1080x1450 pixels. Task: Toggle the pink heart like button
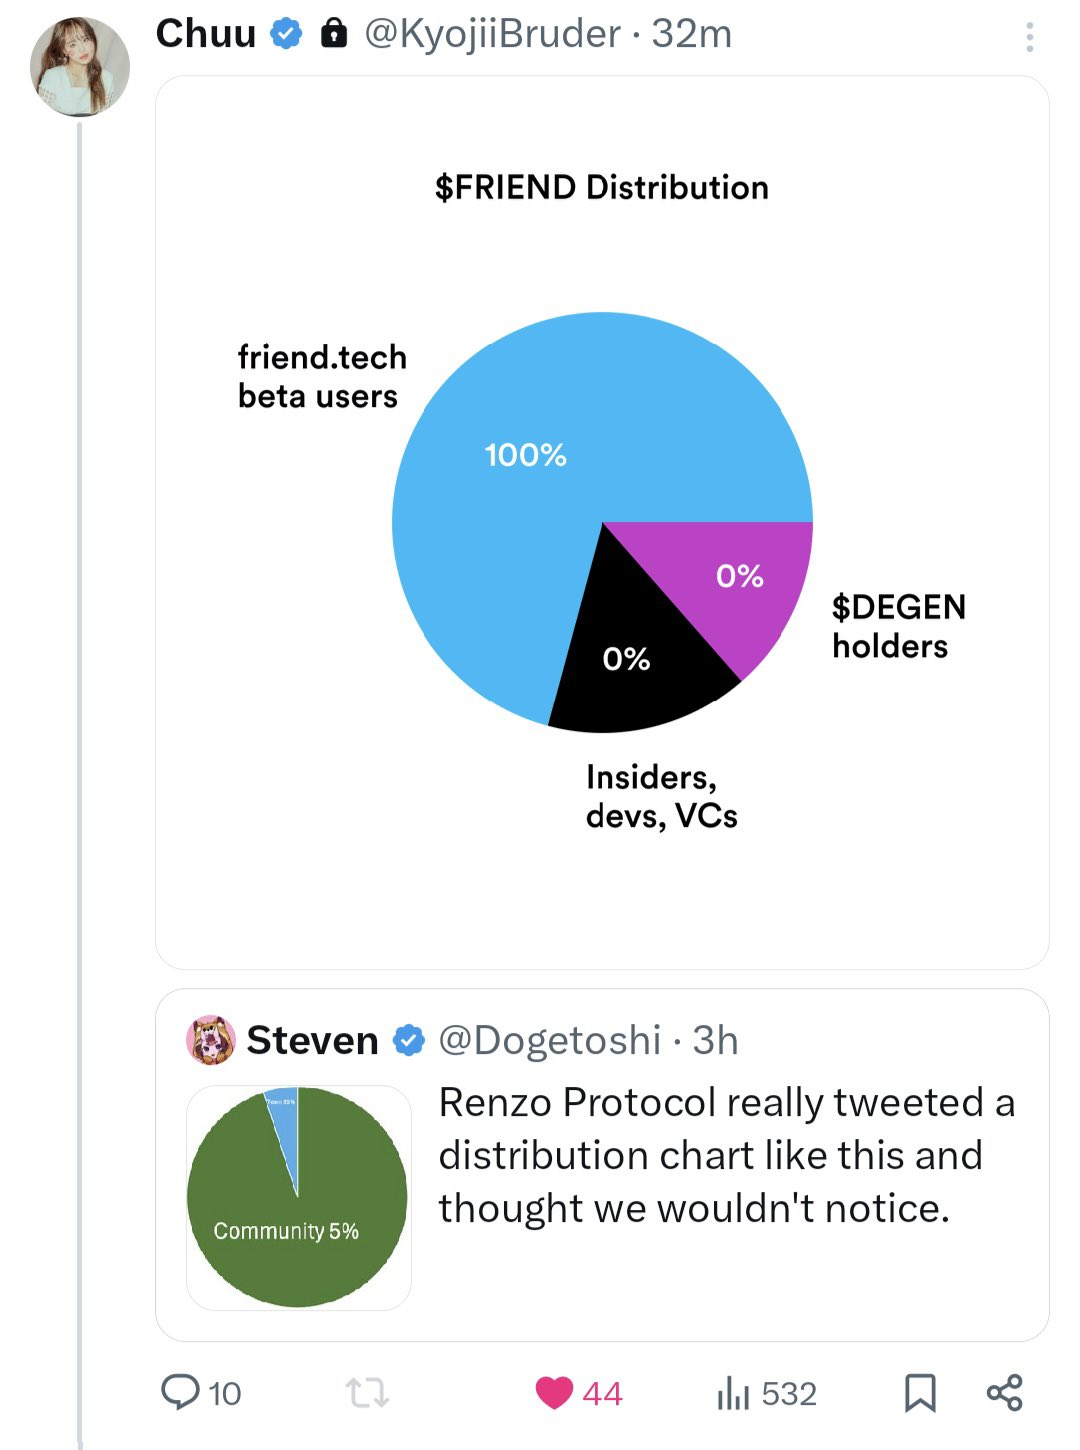(x=554, y=1392)
